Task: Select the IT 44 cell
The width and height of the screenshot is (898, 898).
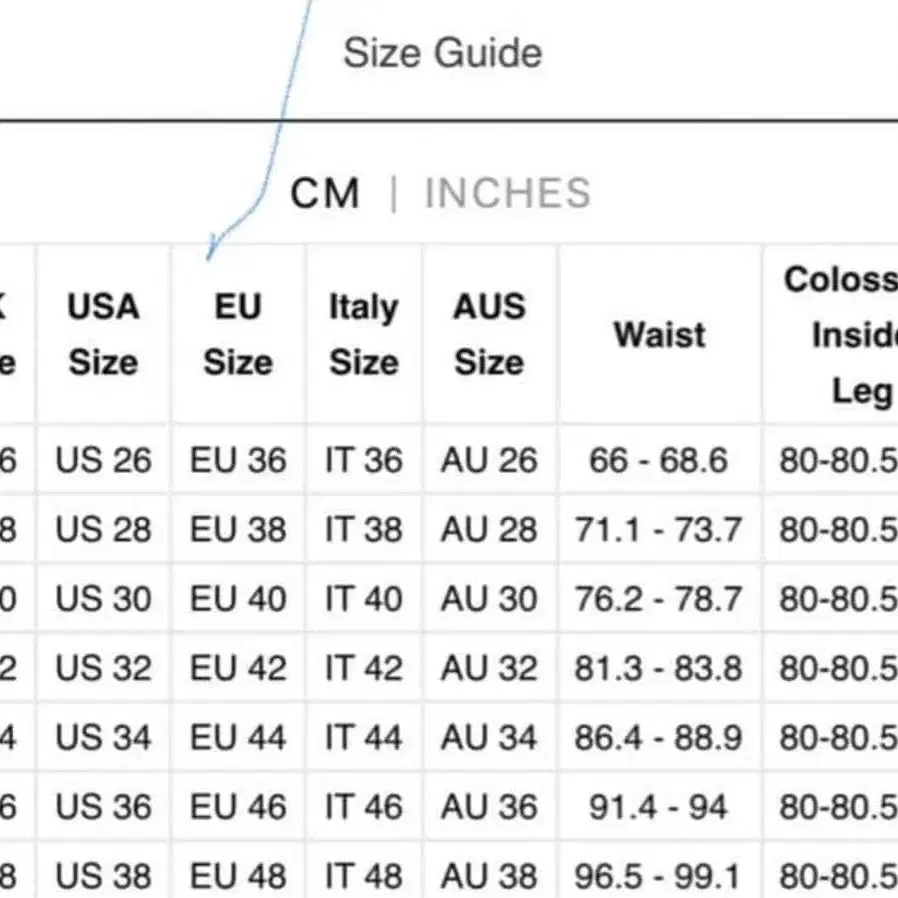Action: [364, 738]
